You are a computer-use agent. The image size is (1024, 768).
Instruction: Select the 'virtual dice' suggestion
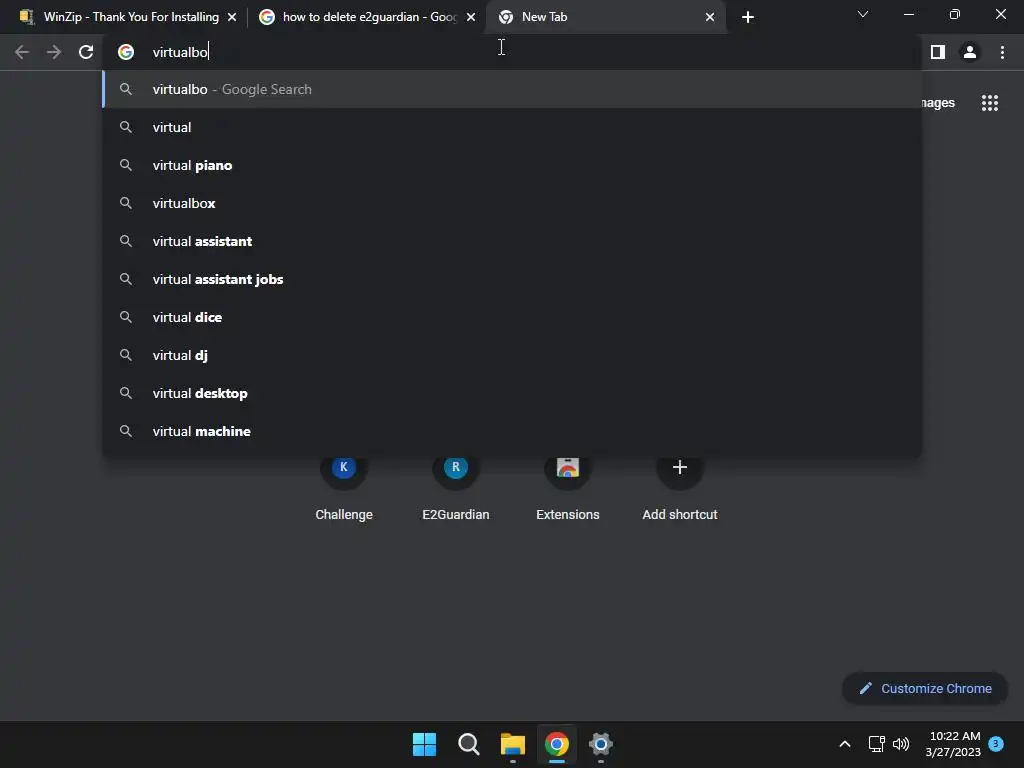click(512, 317)
